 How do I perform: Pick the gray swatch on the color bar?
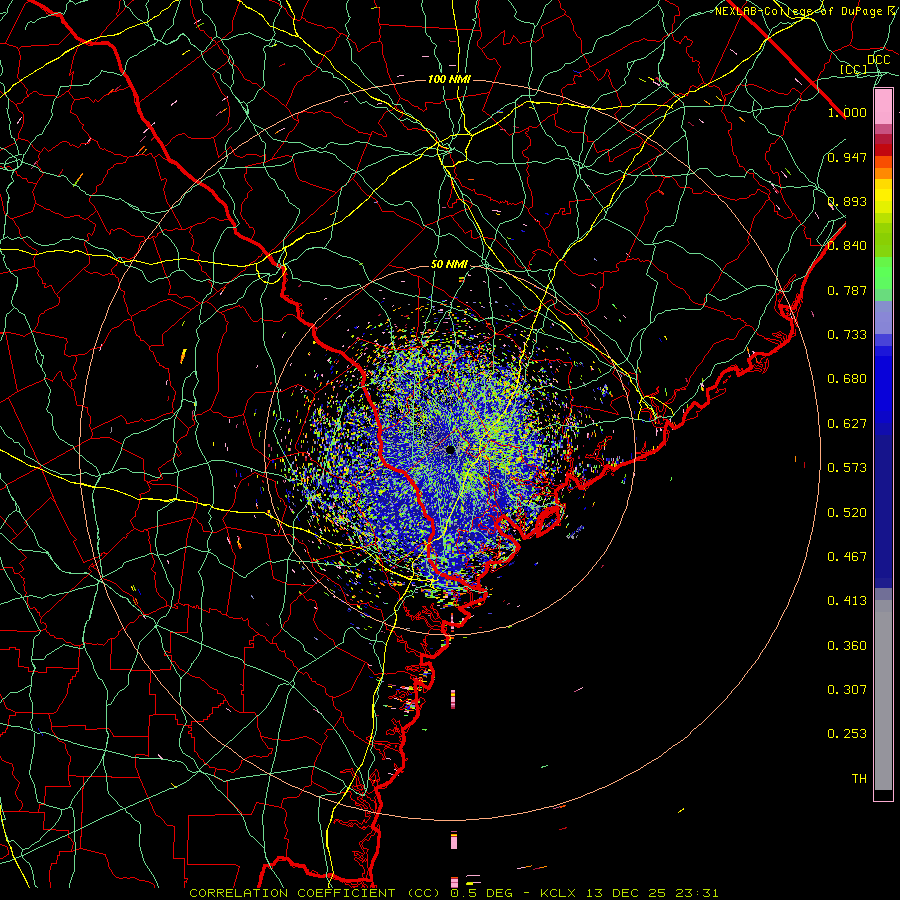tap(883, 695)
